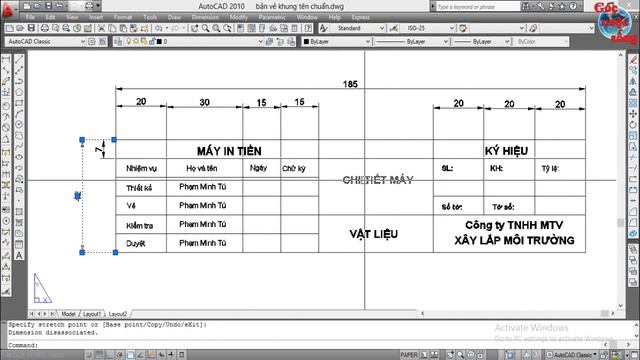Viewport: 640px width, 360px height.
Task: Toggle layer on/off lightbulb in layer dropdown
Action: click(129, 42)
